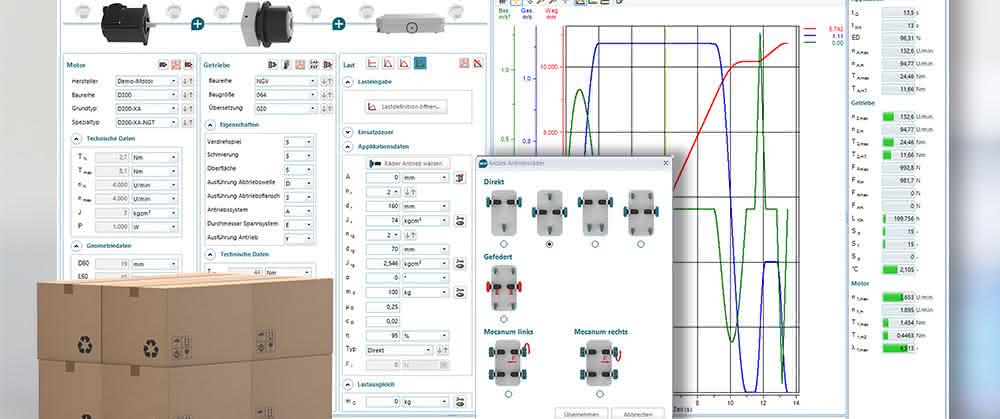Click the Übernehmen button in the dialog
The width and height of the screenshot is (1000, 419).
point(581,413)
